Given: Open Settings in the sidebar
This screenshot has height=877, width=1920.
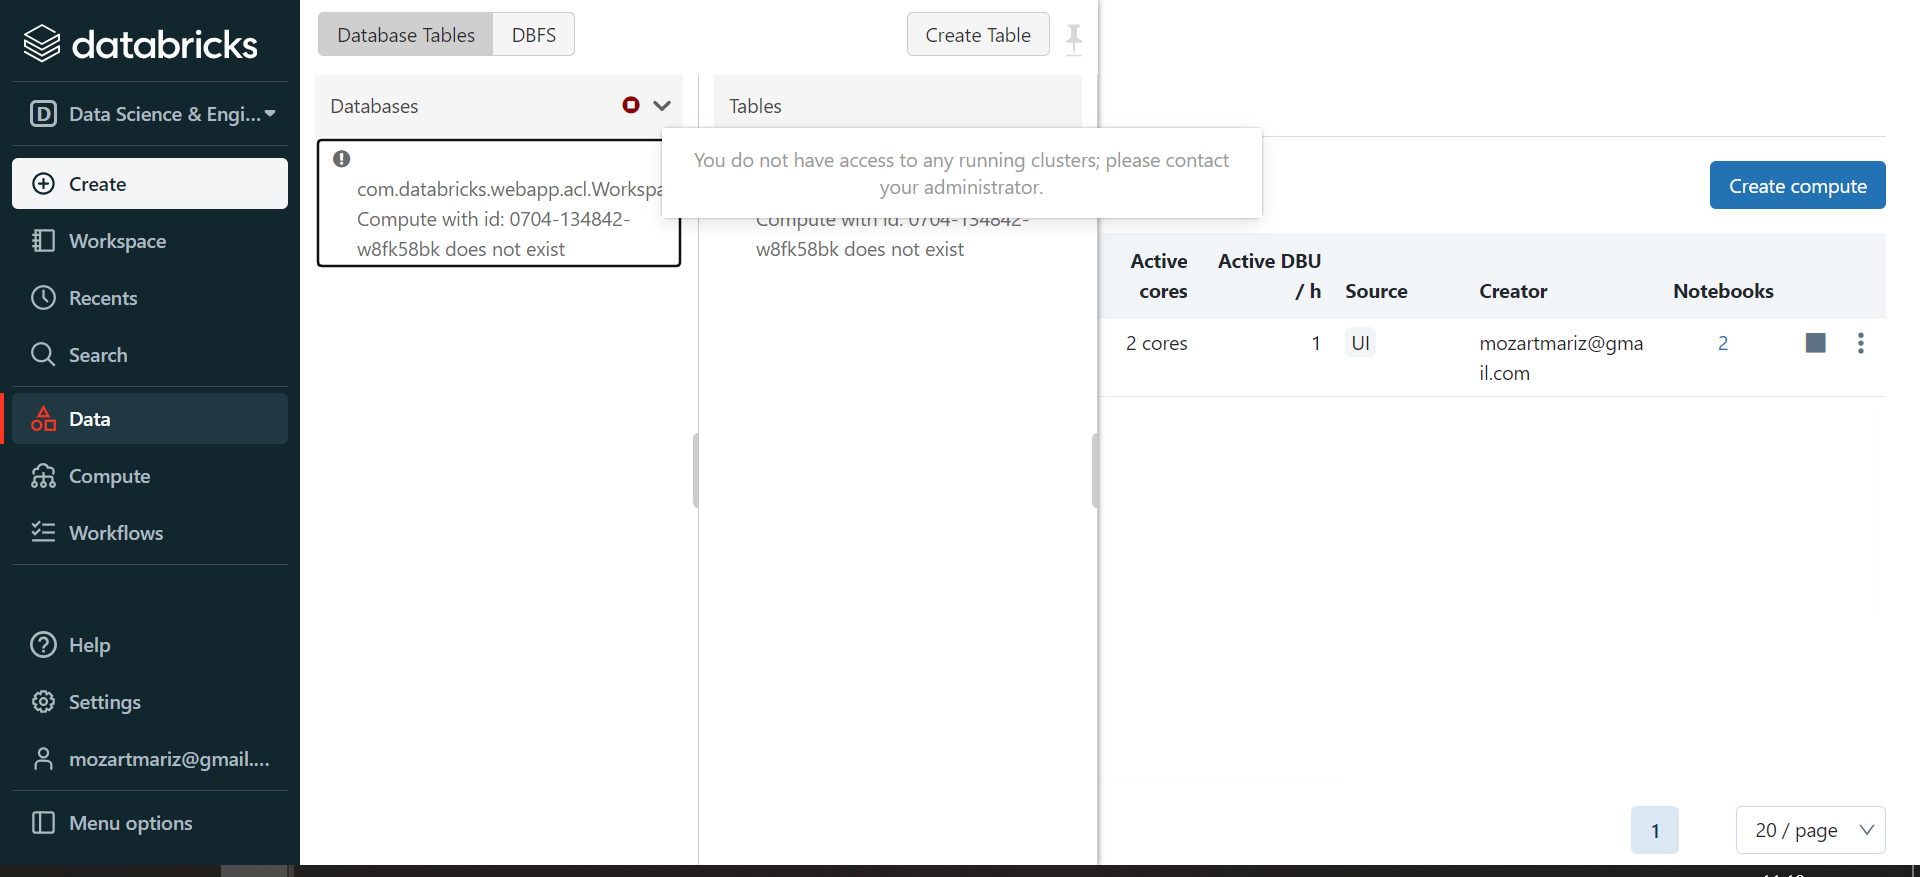Looking at the screenshot, I should (150, 702).
